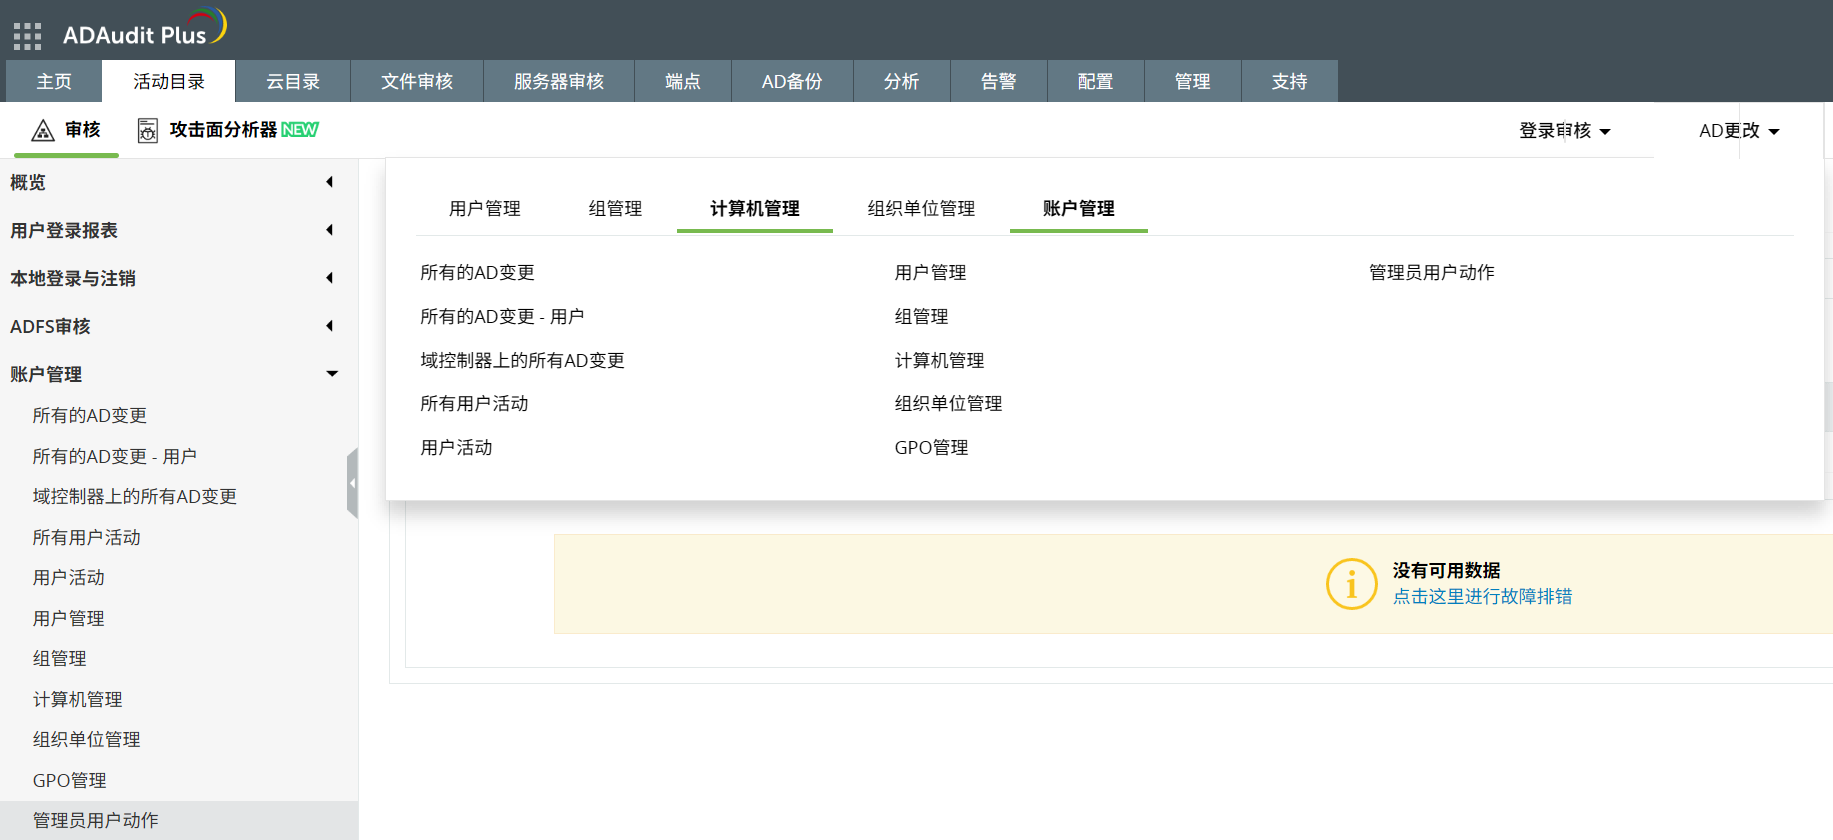Open the 登录审核 dropdown

(x=1564, y=131)
